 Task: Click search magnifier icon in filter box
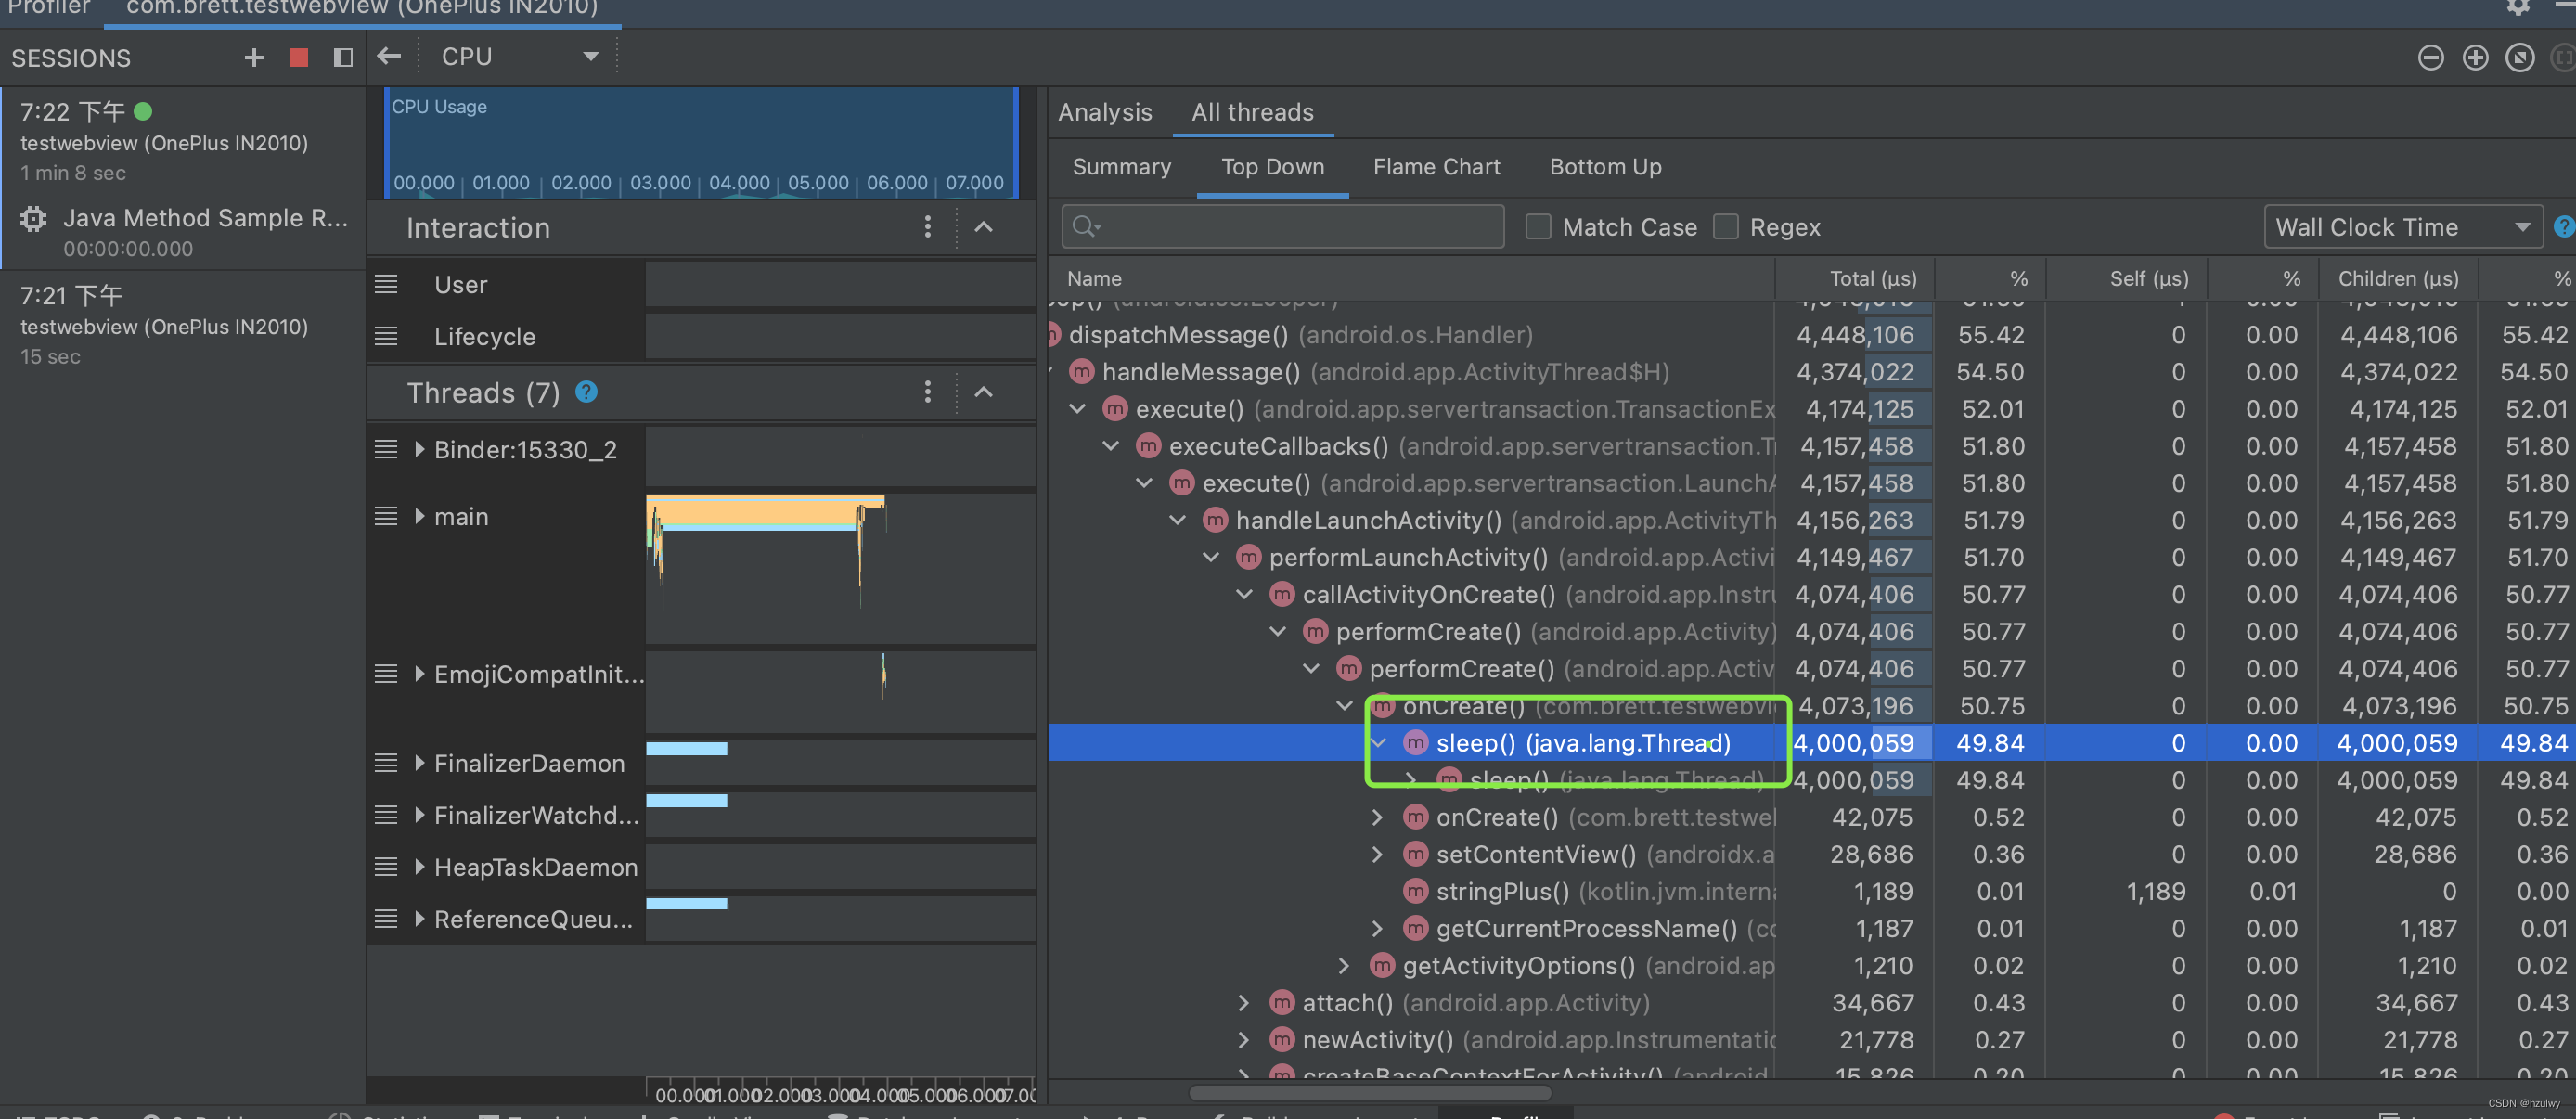tap(1086, 227)
